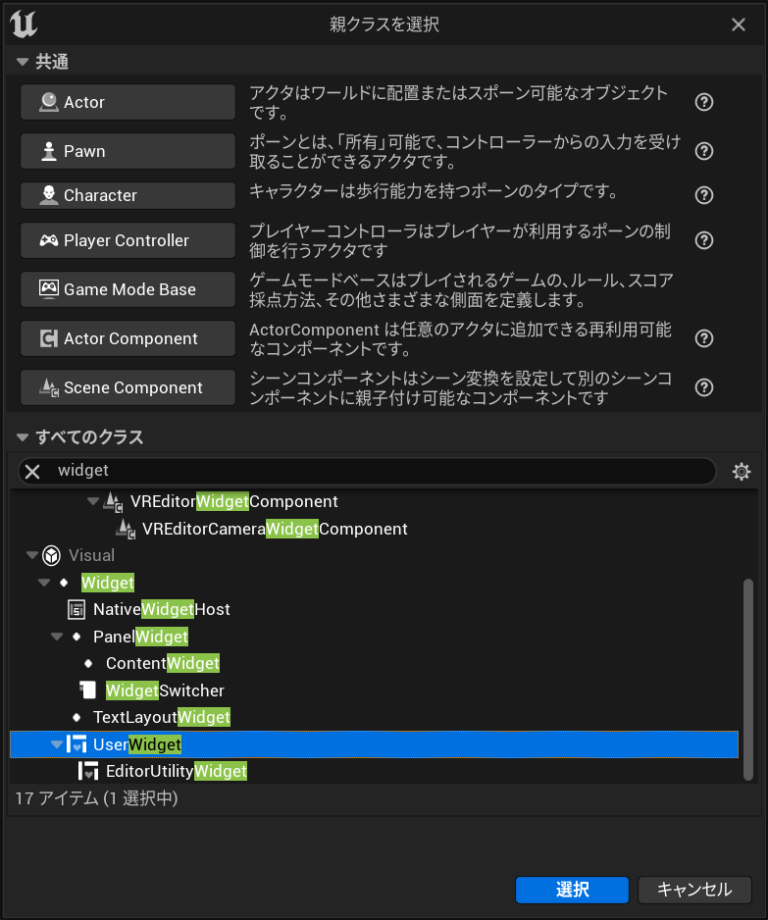Image resolution: width=768 pixels, height=920 pixels.
Task: Click the NativeWidgetHost class icon
Action: coord(77,610)
